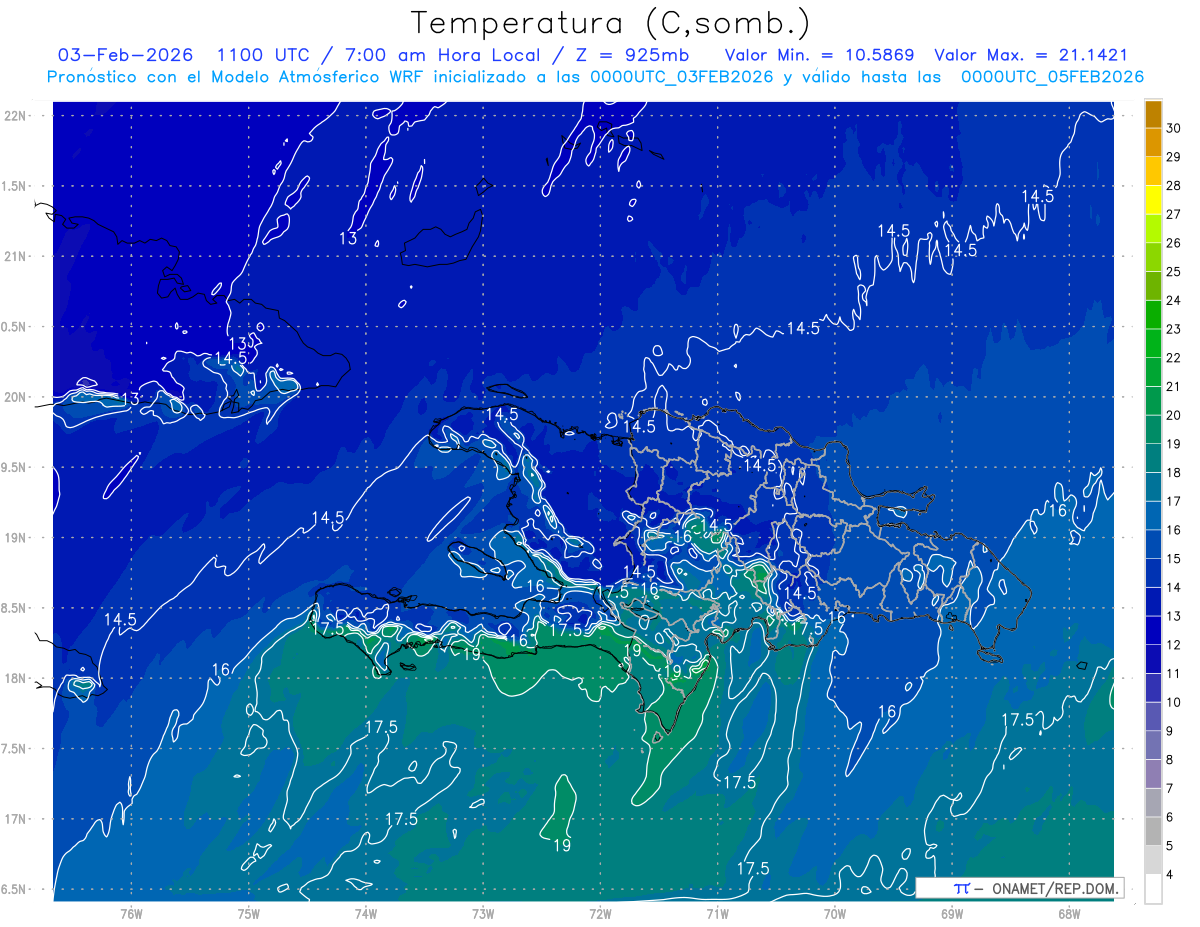The image size is (1200, 927).
Task: Click the legend label '10'
Action: point(1174,702)
